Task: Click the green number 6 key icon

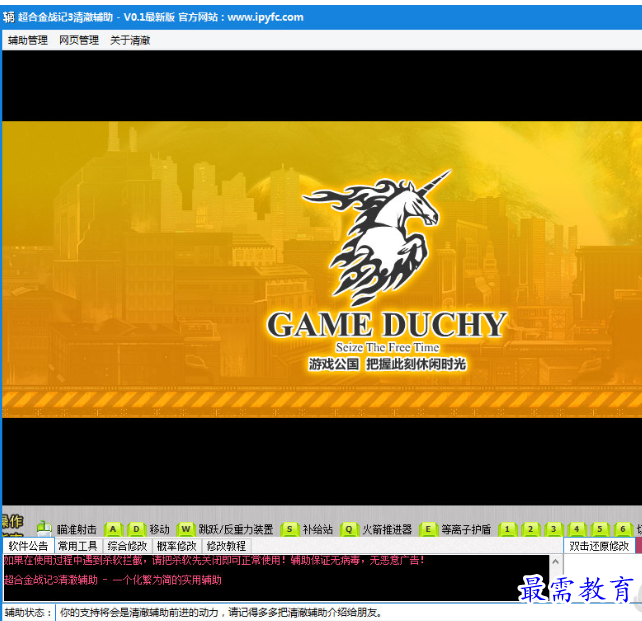Action: coord(623,529)
